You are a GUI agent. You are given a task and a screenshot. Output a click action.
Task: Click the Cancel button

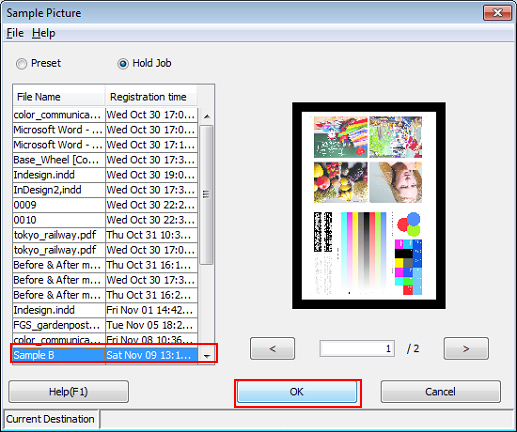(440, 392)
